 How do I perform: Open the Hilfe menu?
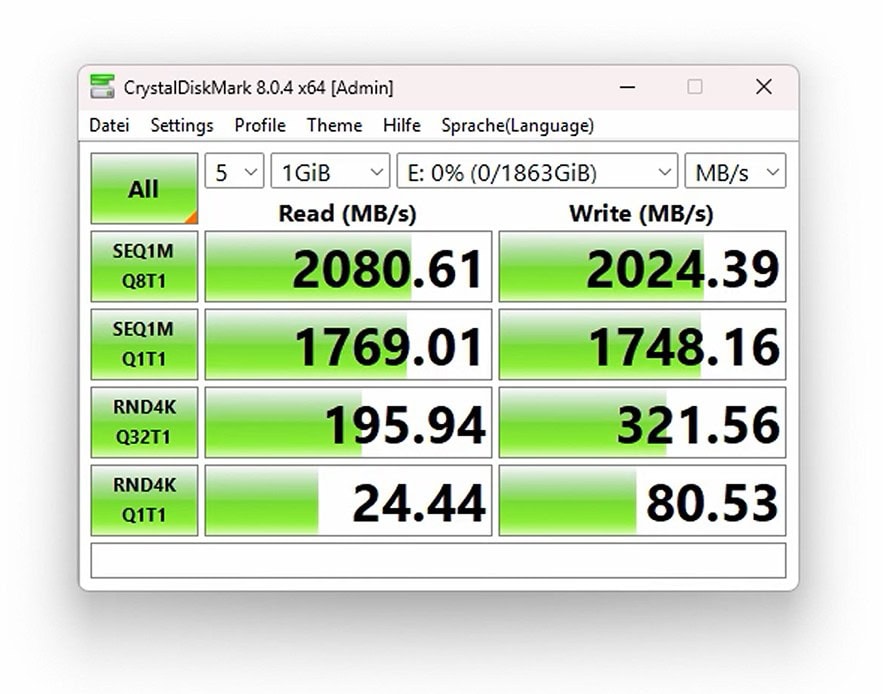pyautogui.click(x=401, y=126)
